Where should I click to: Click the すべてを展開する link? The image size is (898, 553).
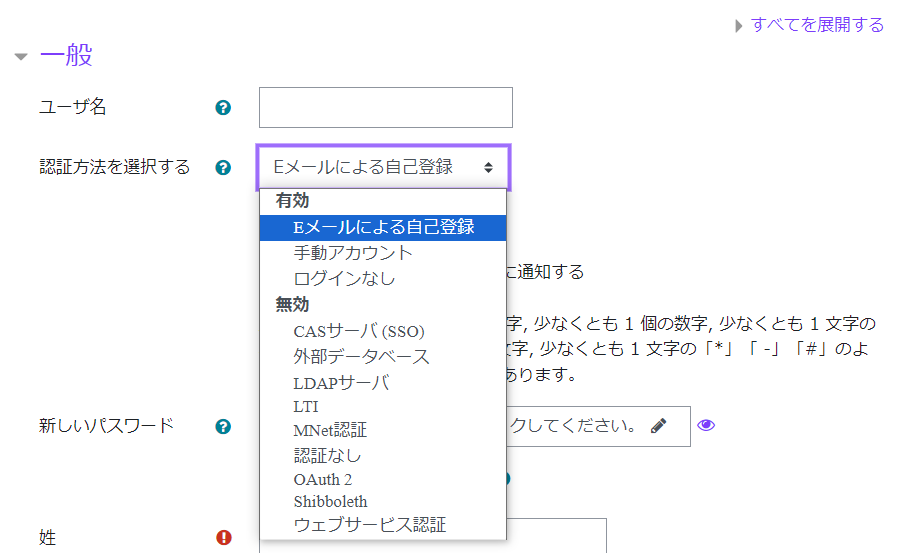[x=817, y=25]
